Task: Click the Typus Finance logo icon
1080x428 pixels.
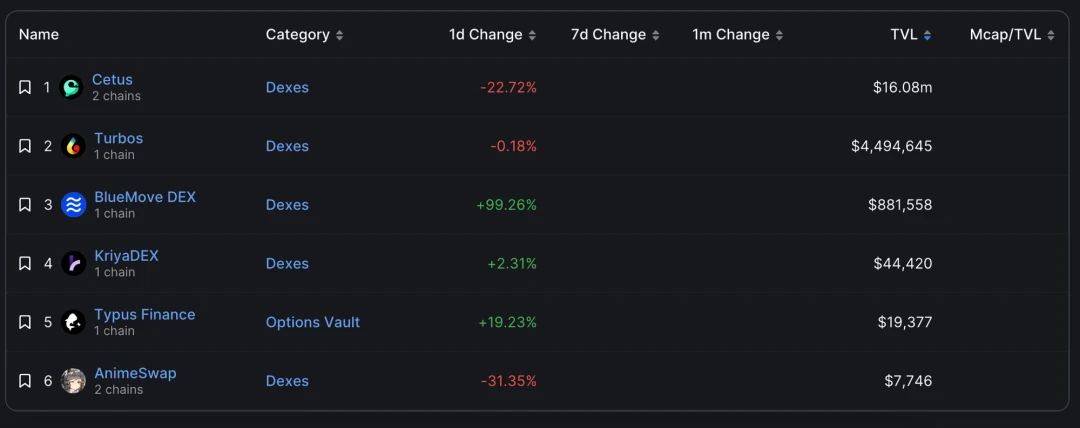Action: click(x=73, y=322)
